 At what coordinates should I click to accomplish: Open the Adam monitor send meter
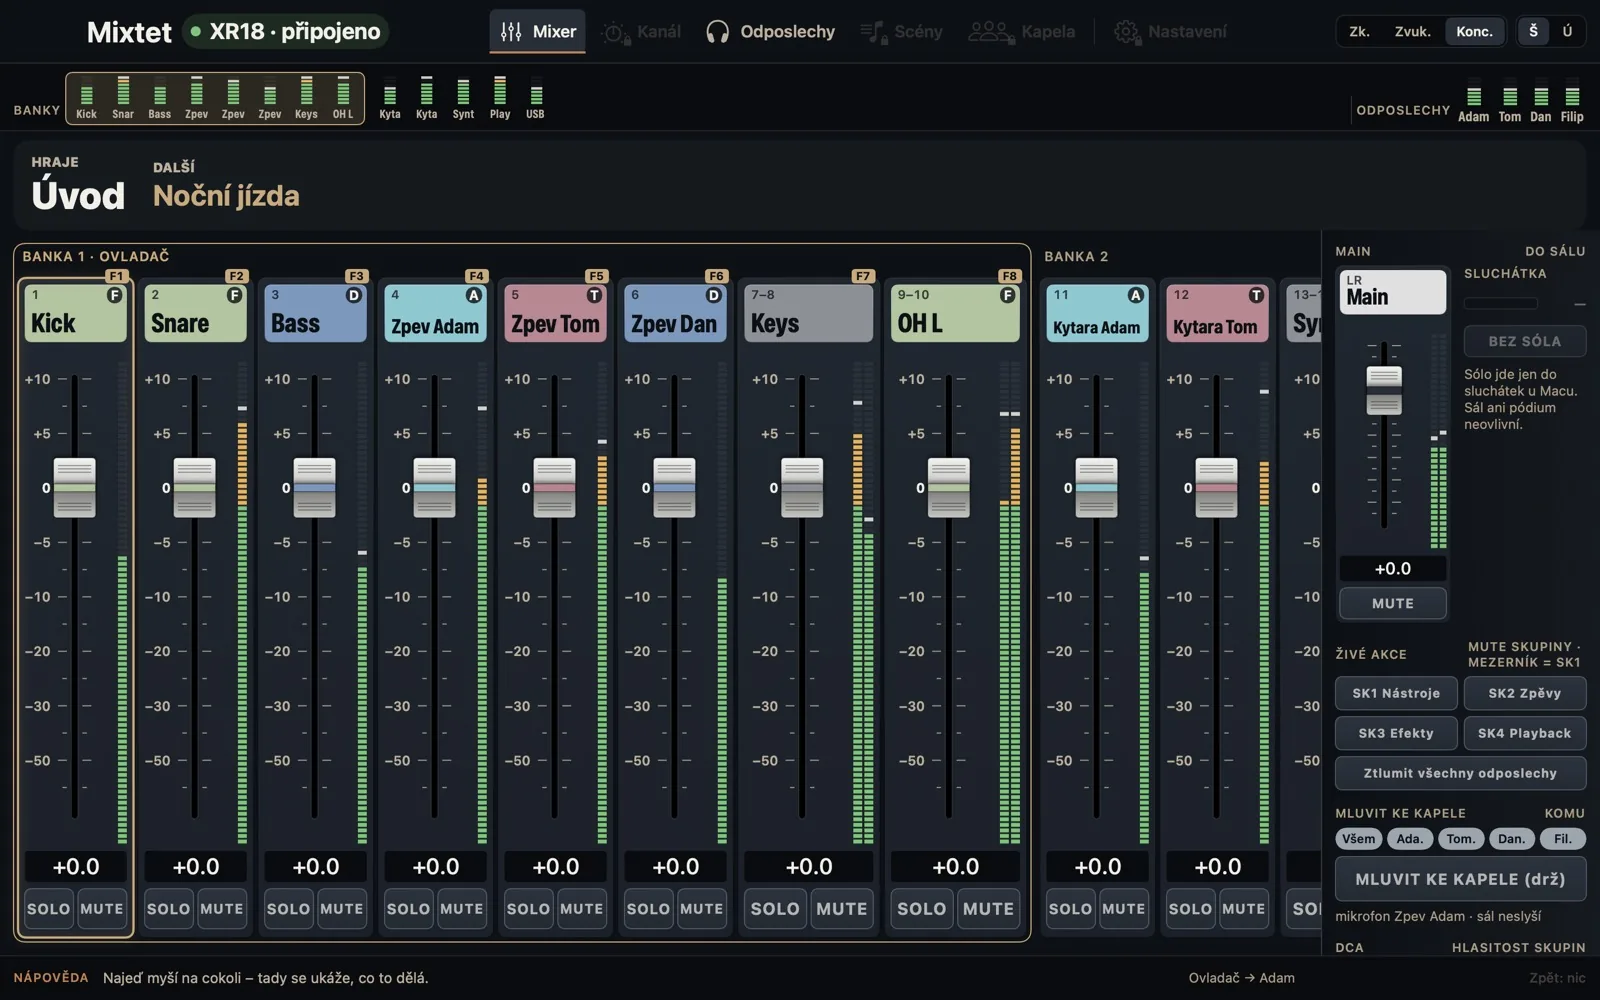1473,103
